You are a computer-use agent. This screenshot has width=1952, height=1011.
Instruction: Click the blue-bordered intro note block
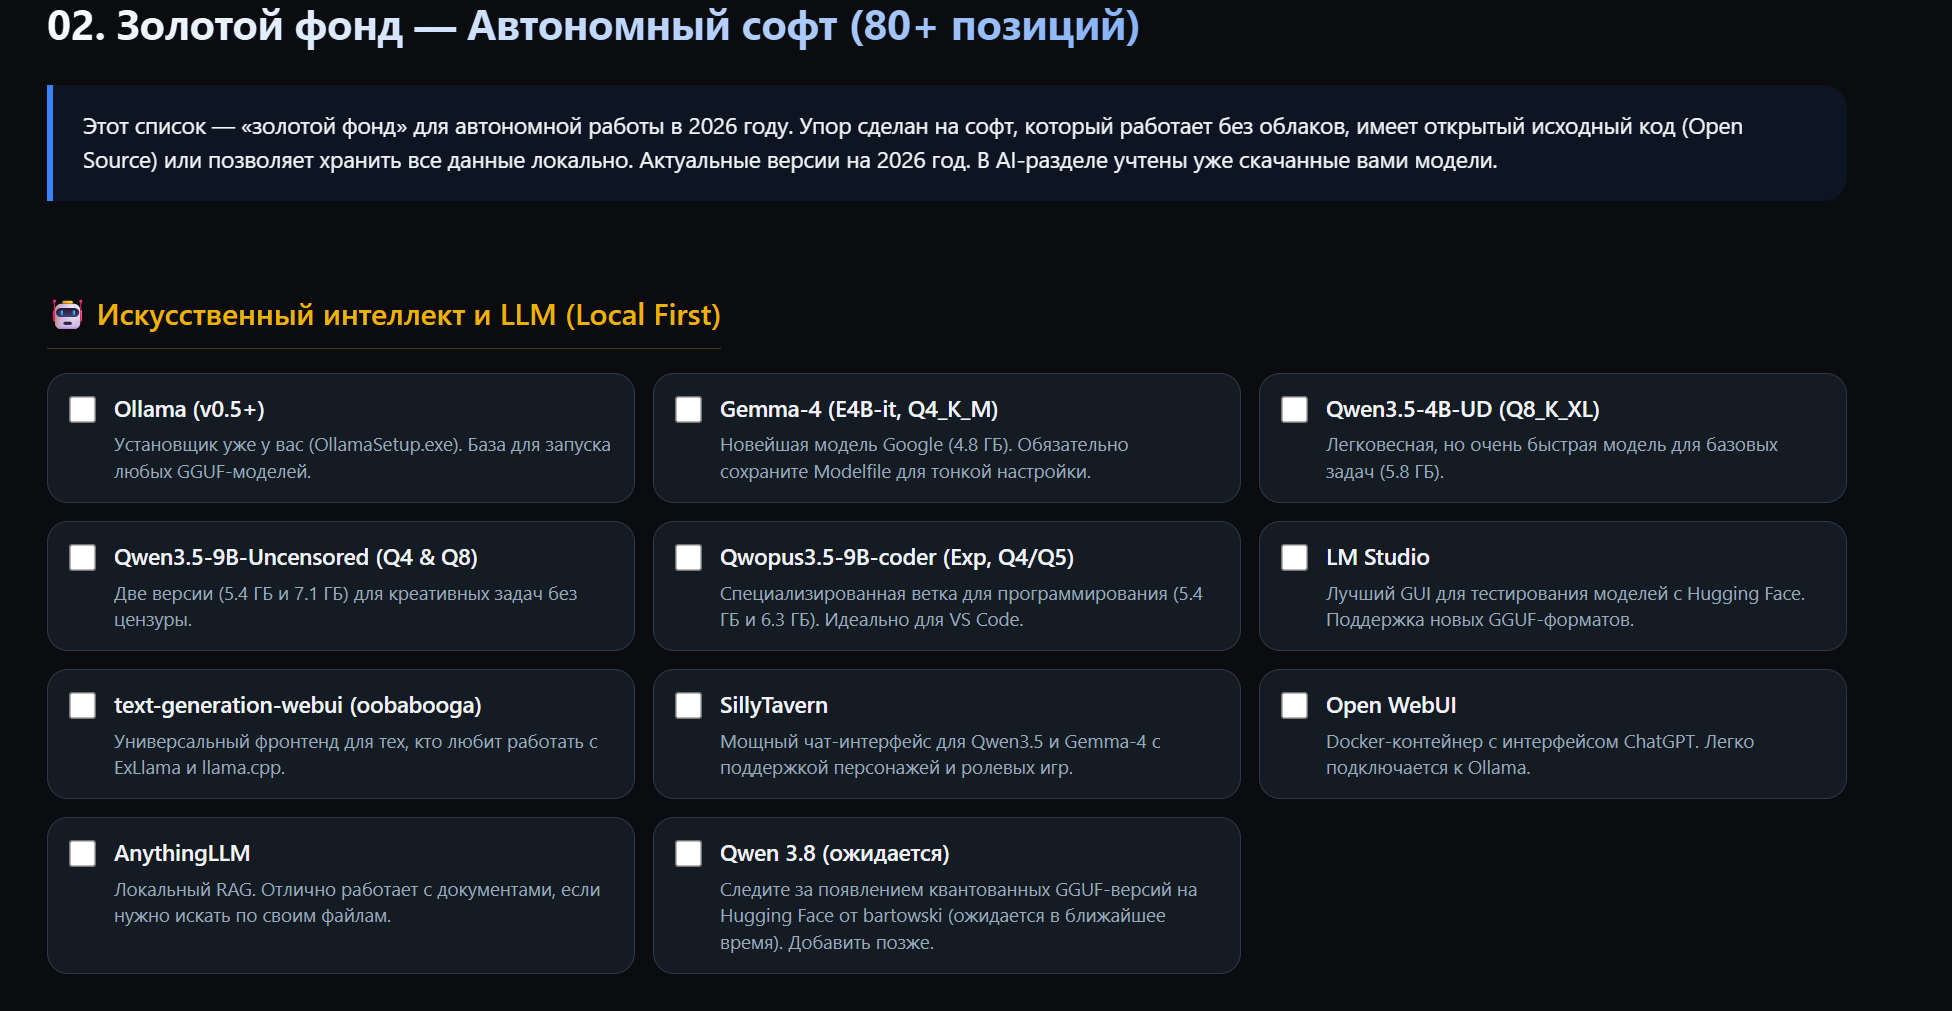click(946, 143)
